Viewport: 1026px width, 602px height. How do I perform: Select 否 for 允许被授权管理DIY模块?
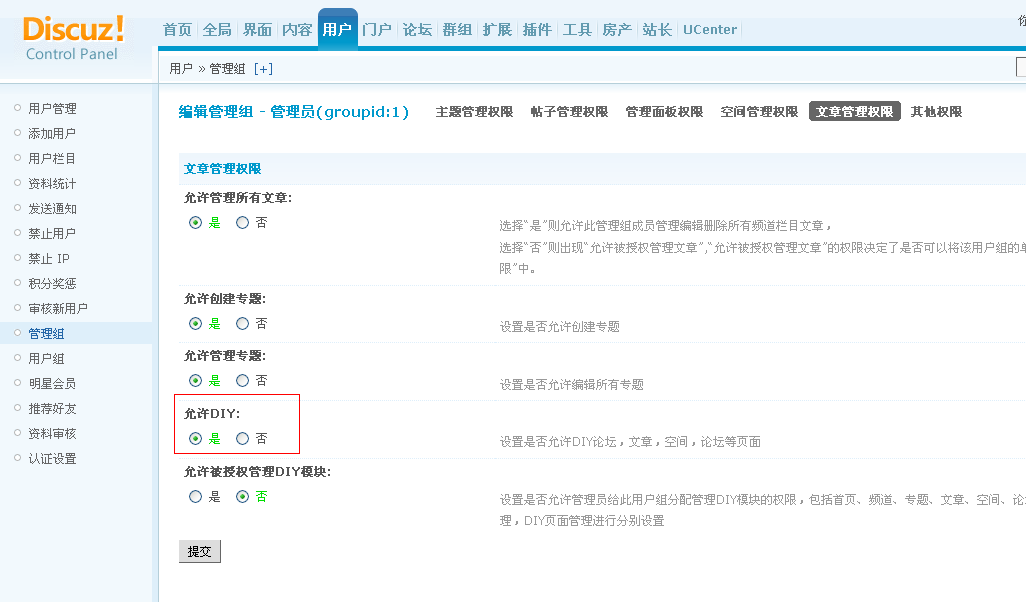point(242,497)
